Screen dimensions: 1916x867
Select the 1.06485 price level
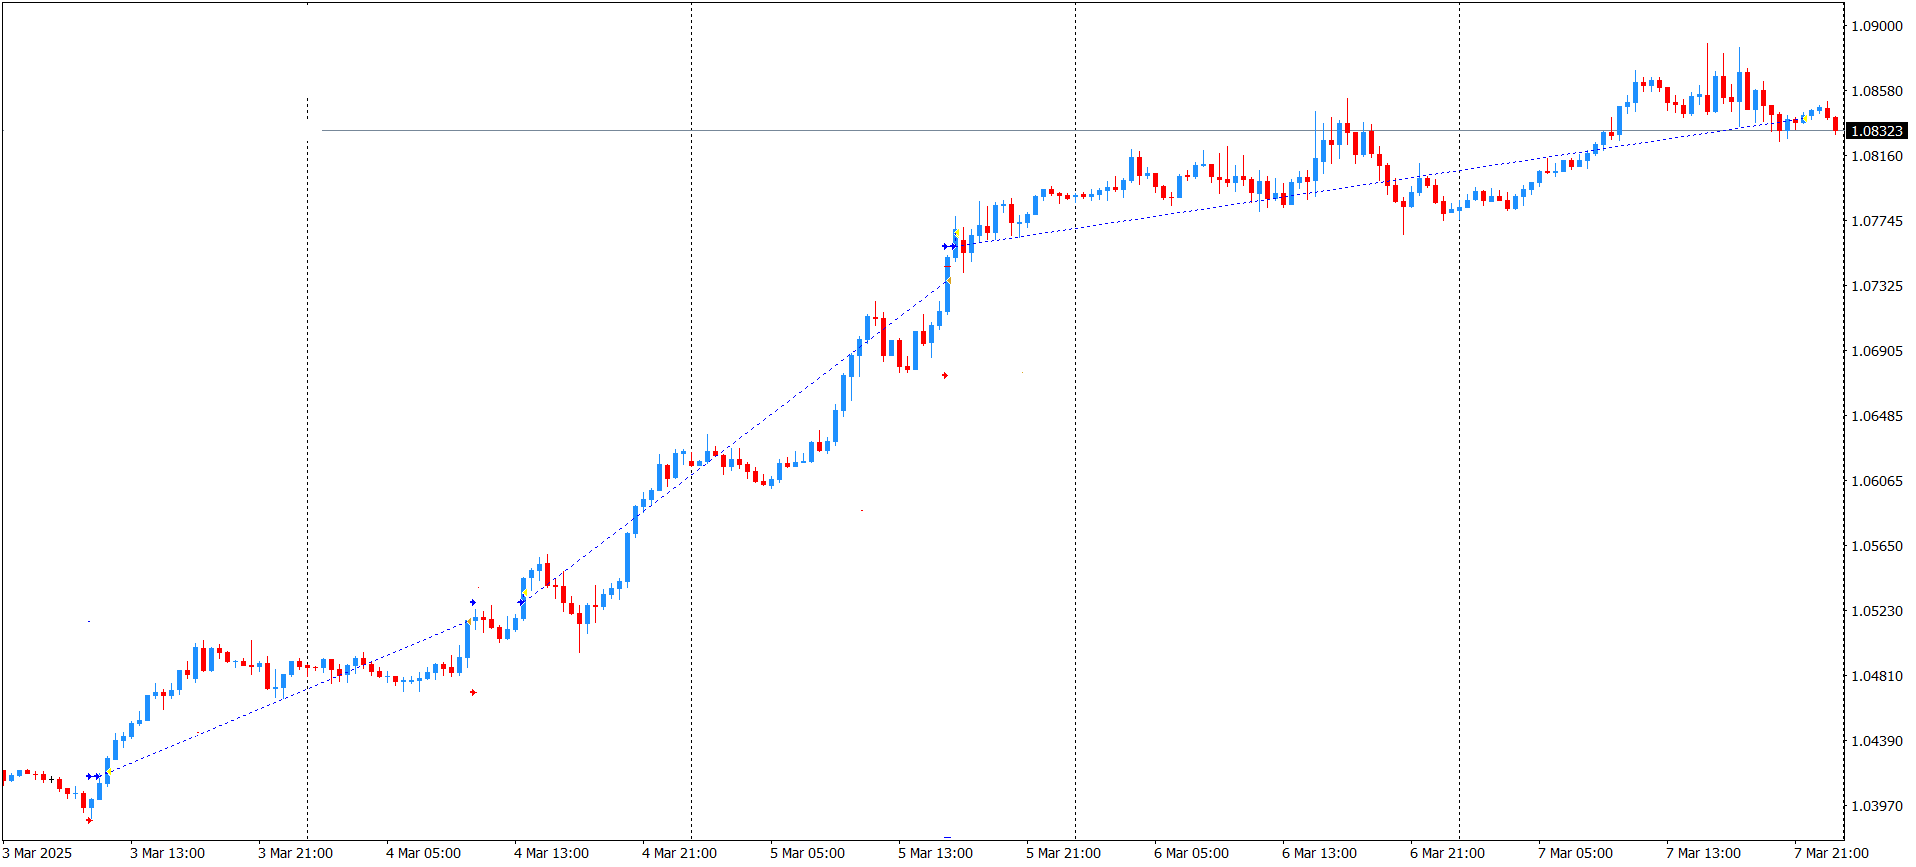click(1877, 416)
